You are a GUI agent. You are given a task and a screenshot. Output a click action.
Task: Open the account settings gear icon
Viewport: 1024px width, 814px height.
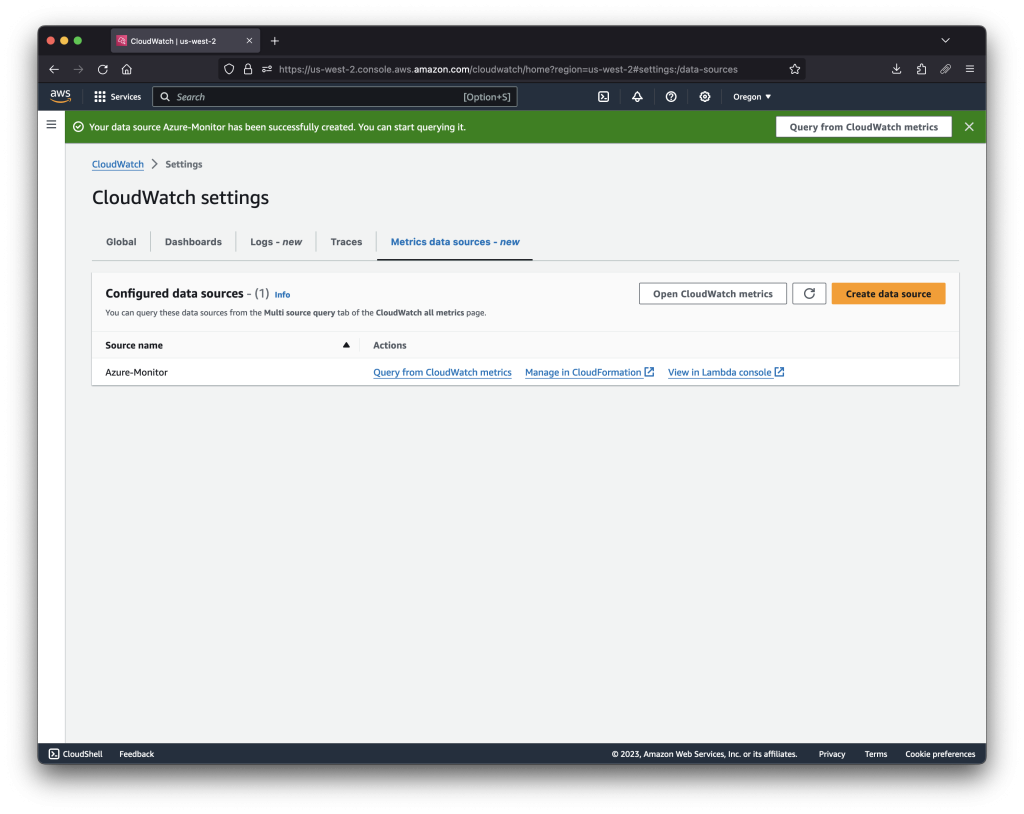pos(704,96)
